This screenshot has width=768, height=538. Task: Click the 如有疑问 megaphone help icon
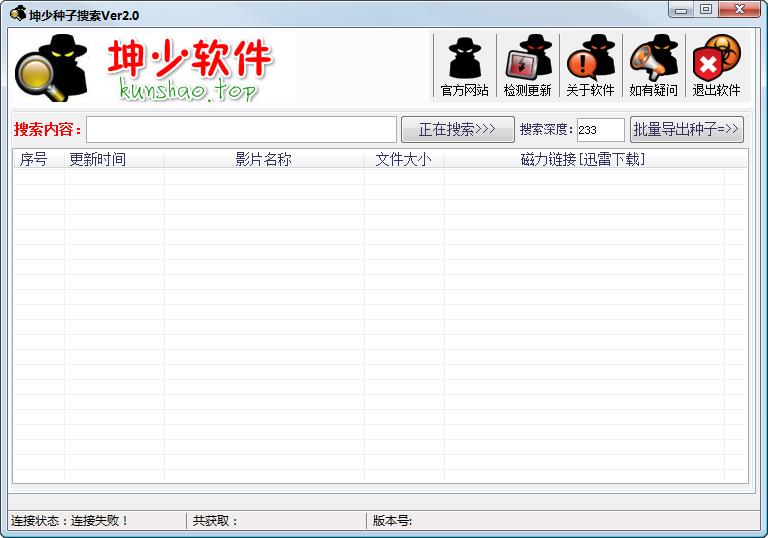(653, 66)
